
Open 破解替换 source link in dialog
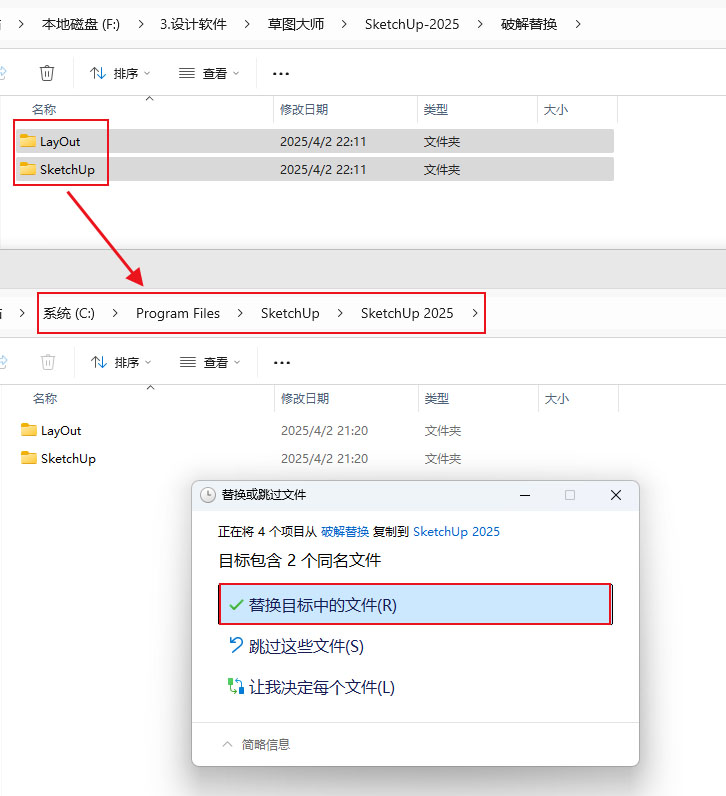tap(345, 532)
